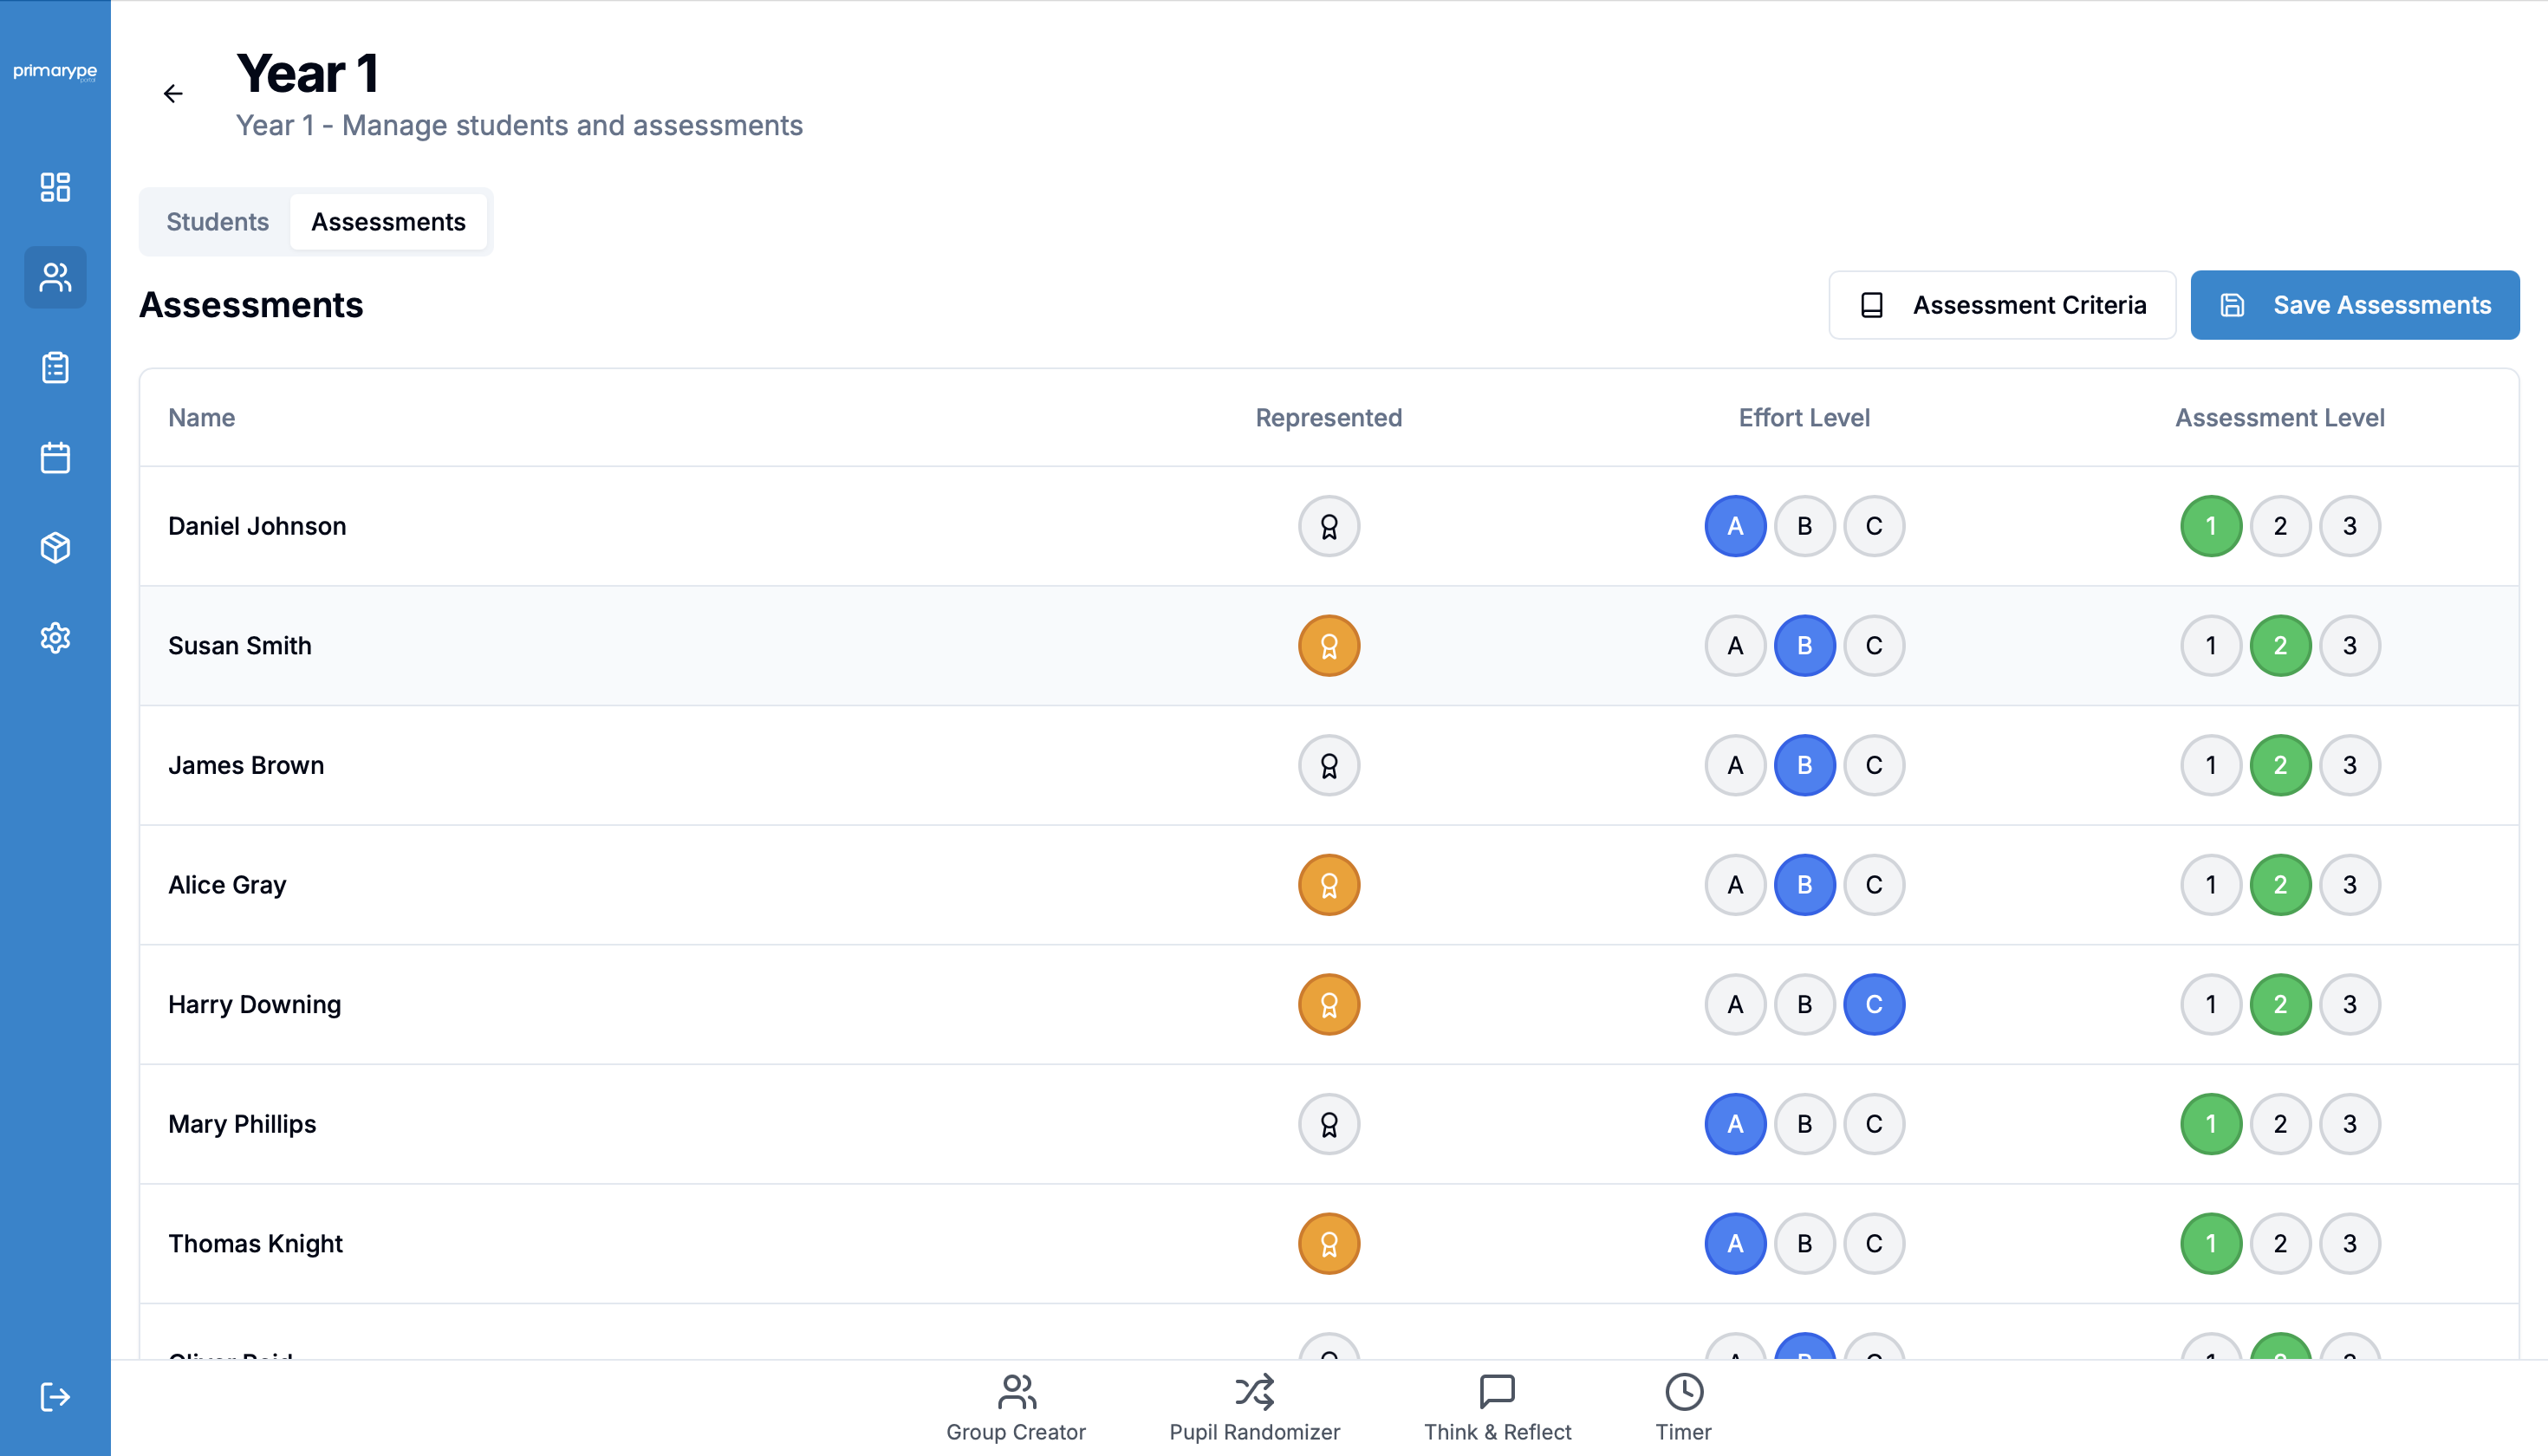Screen dimensions: 2548x1456
Task: Set Alice Gray effort level to A
Action: click(1735, 884)
